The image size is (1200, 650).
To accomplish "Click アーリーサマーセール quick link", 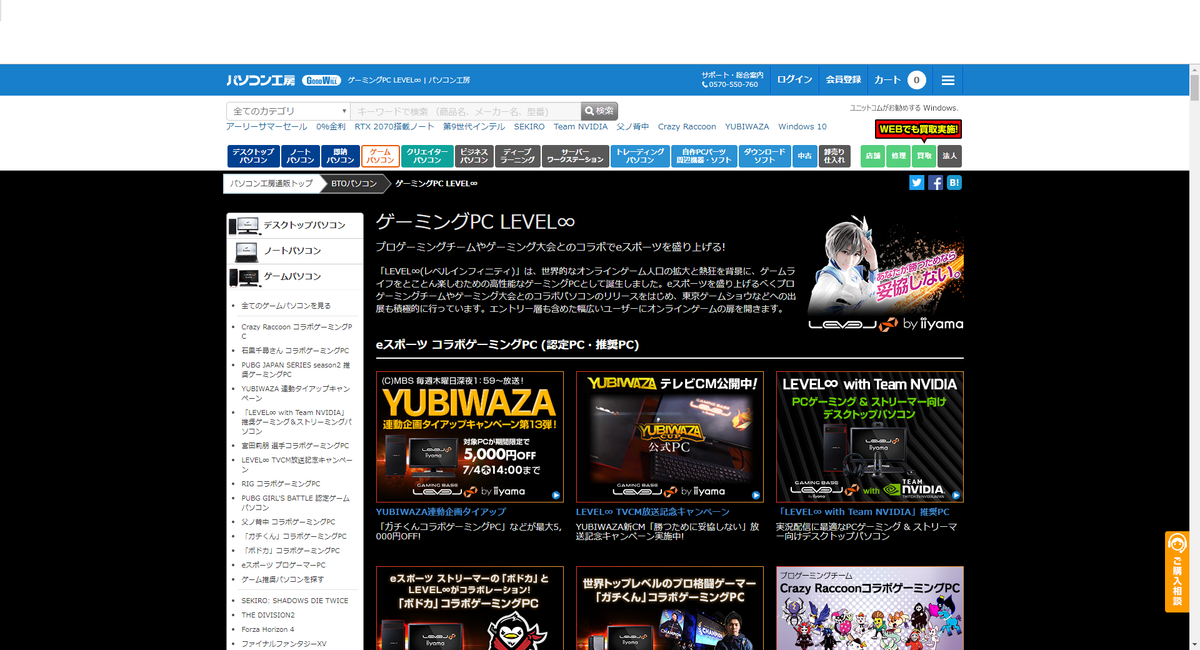I will coord(267,127).
